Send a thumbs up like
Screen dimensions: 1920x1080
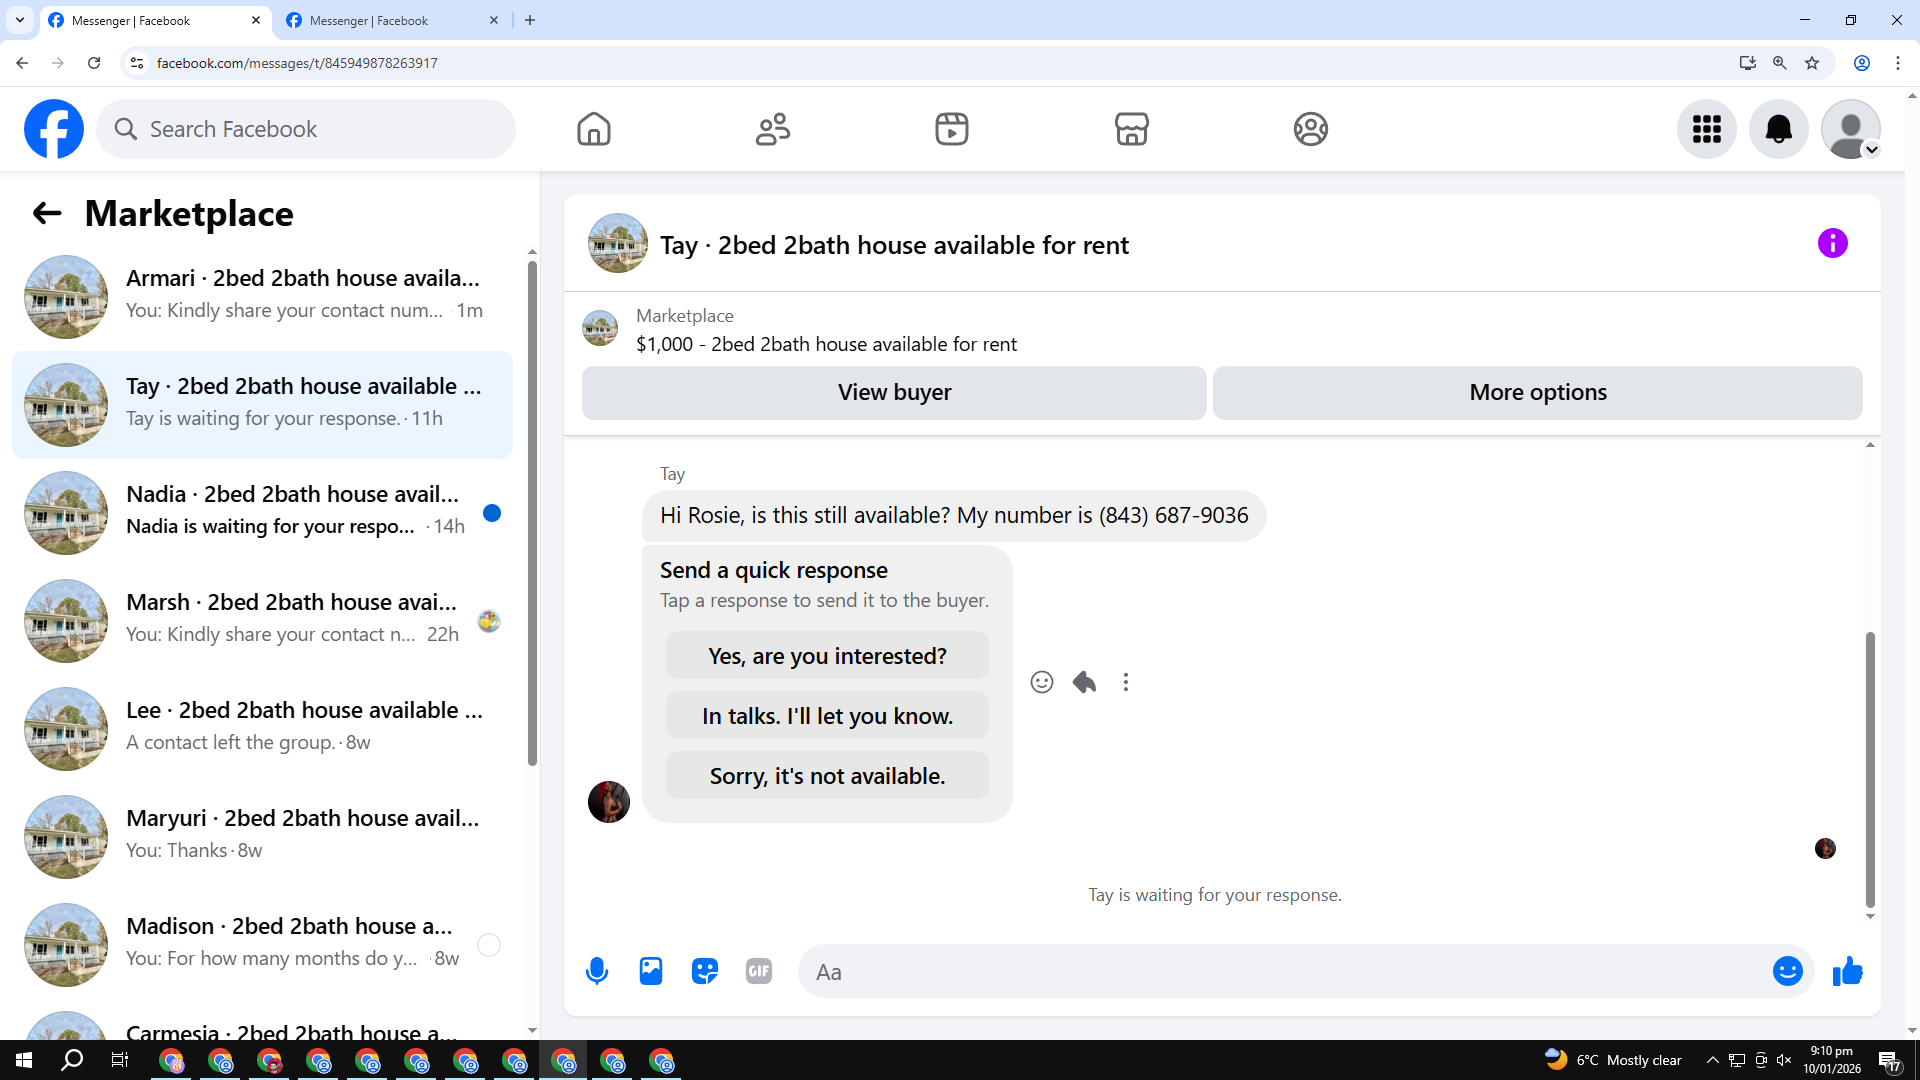1847,971
